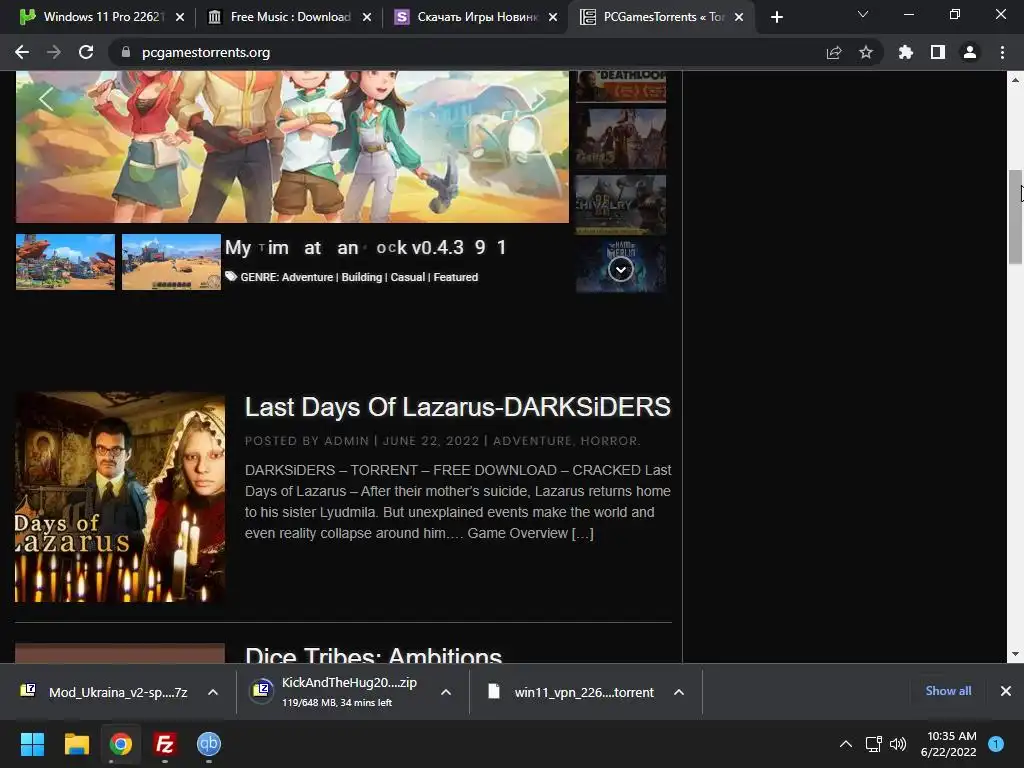Select the second sidebar game thumbnail

click(x=621, y=139)
